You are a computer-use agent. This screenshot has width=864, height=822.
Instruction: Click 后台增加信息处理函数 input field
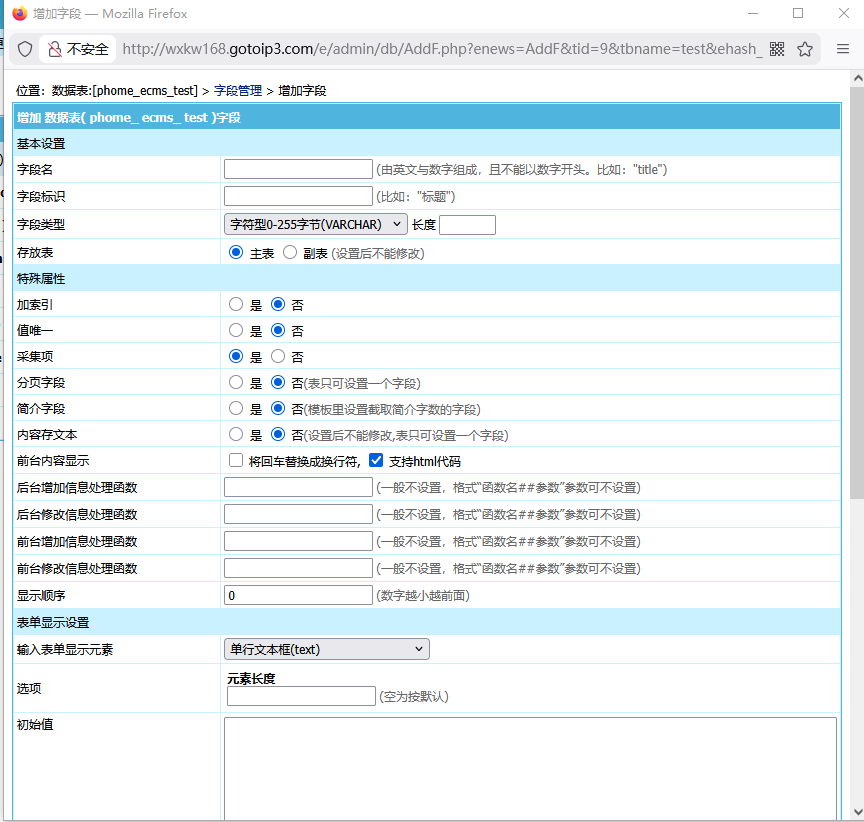[x=298, y=487]
